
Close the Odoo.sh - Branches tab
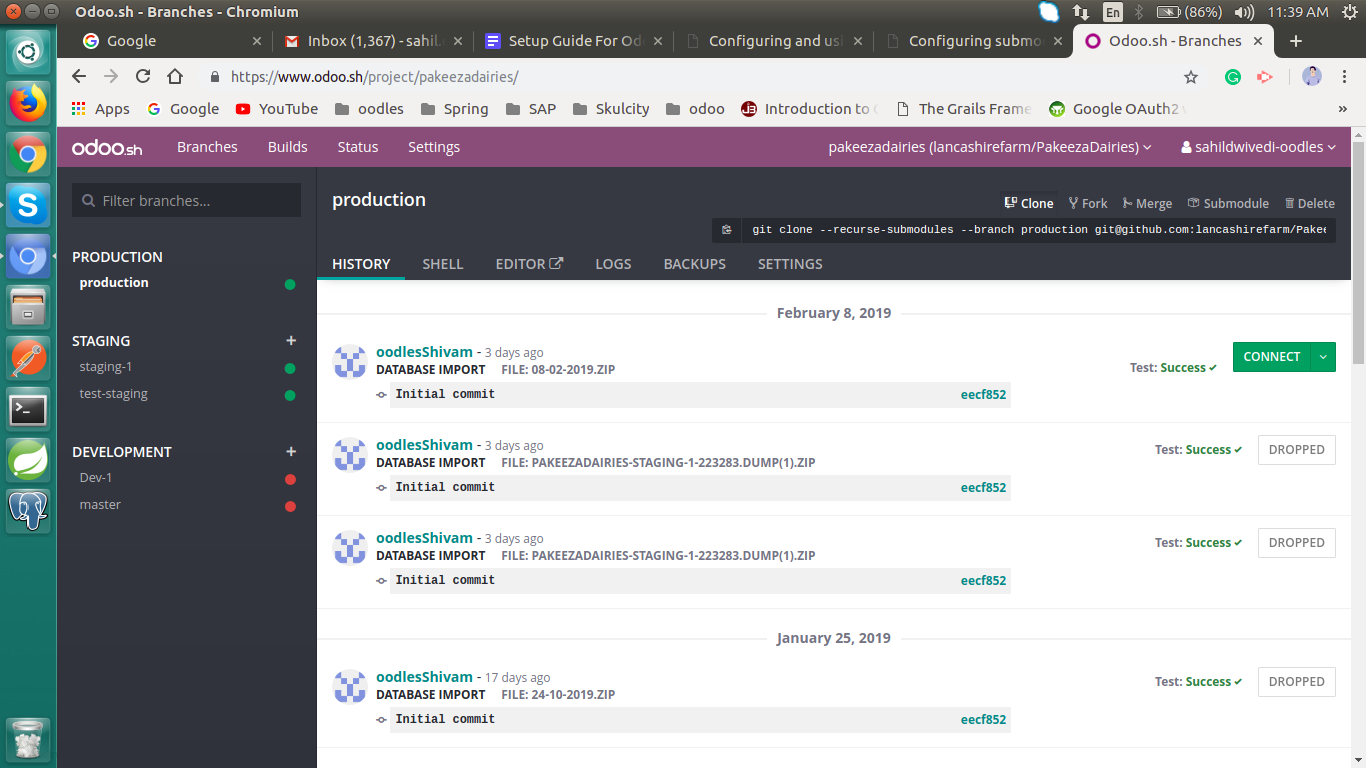point(1258,41)
